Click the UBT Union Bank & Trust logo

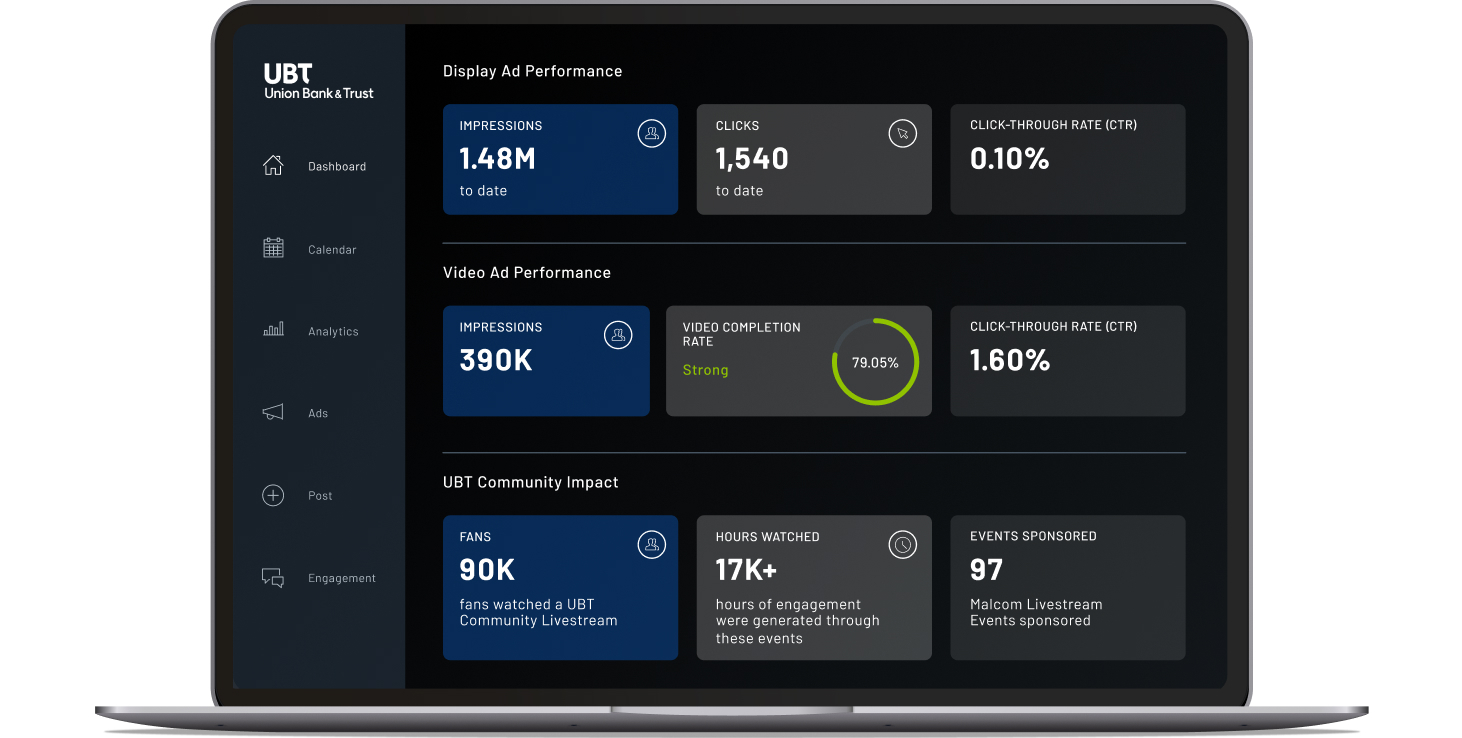point(318,82)
